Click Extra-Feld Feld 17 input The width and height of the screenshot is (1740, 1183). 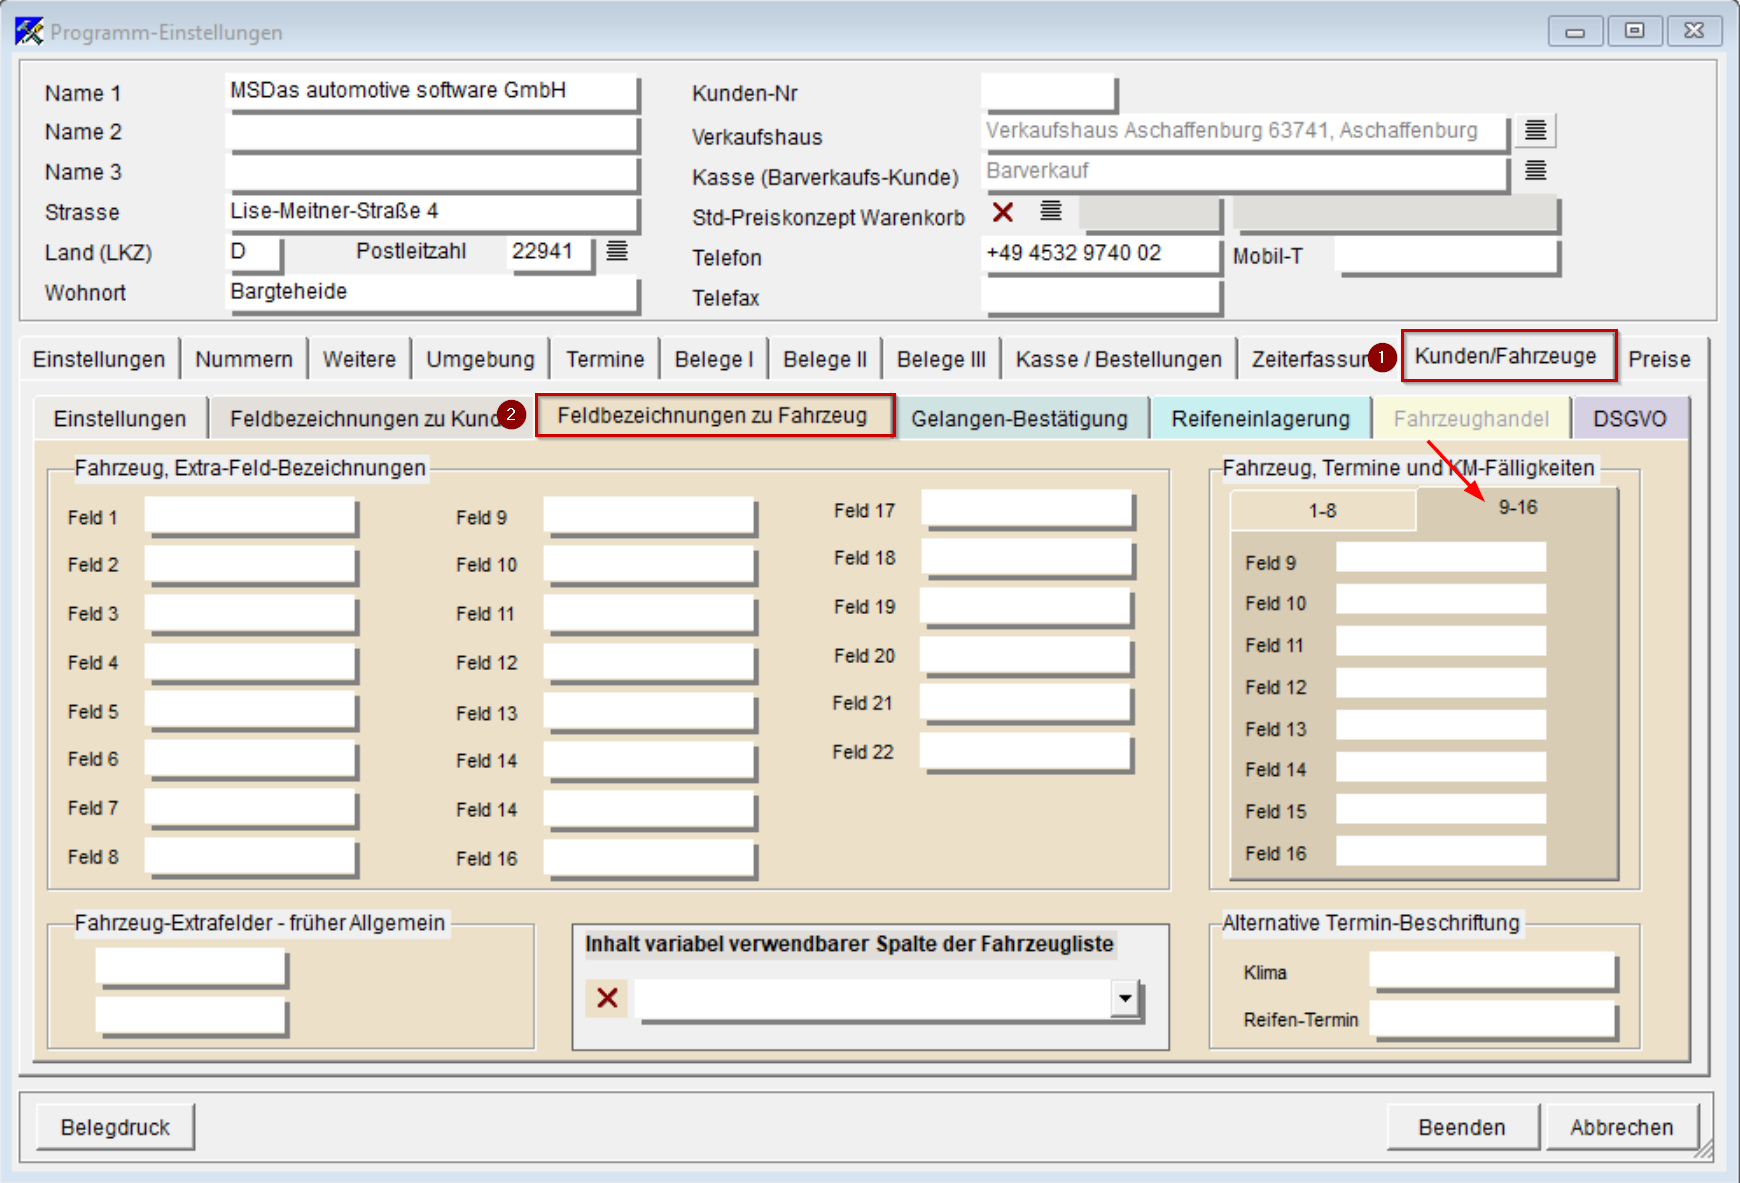(1027, 509)
